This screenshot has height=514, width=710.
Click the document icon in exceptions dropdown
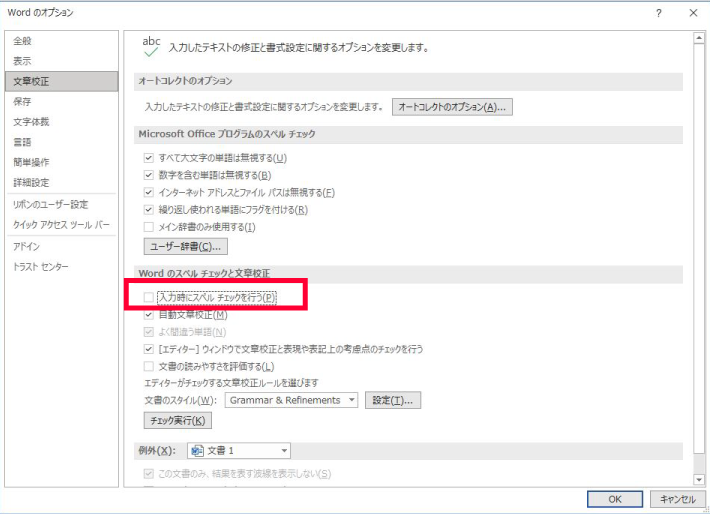click(197, 451)
